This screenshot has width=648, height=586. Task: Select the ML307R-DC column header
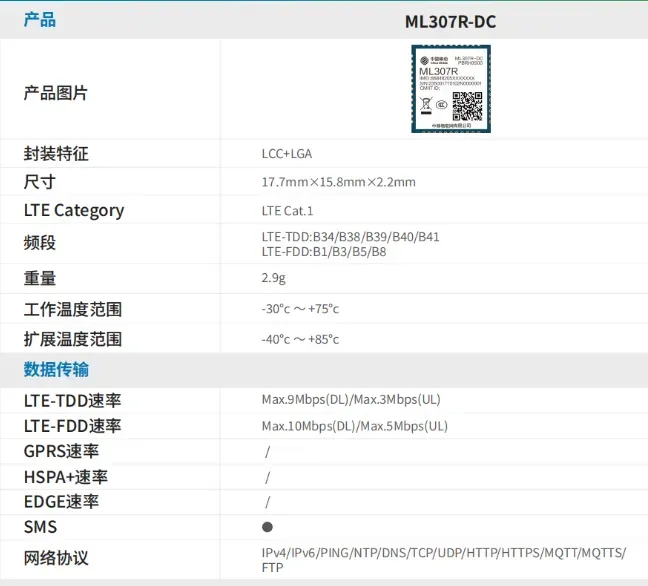(x=450, y=22)
